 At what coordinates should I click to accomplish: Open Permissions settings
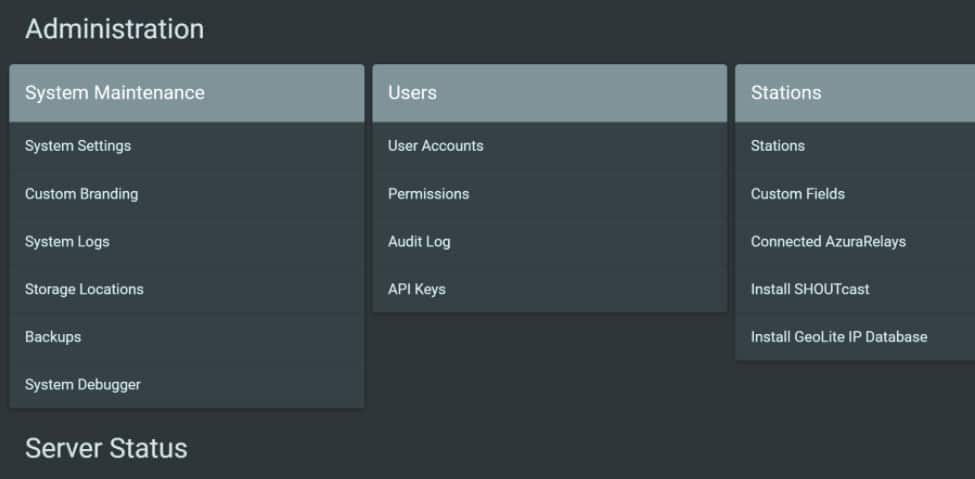coord(428,194)
